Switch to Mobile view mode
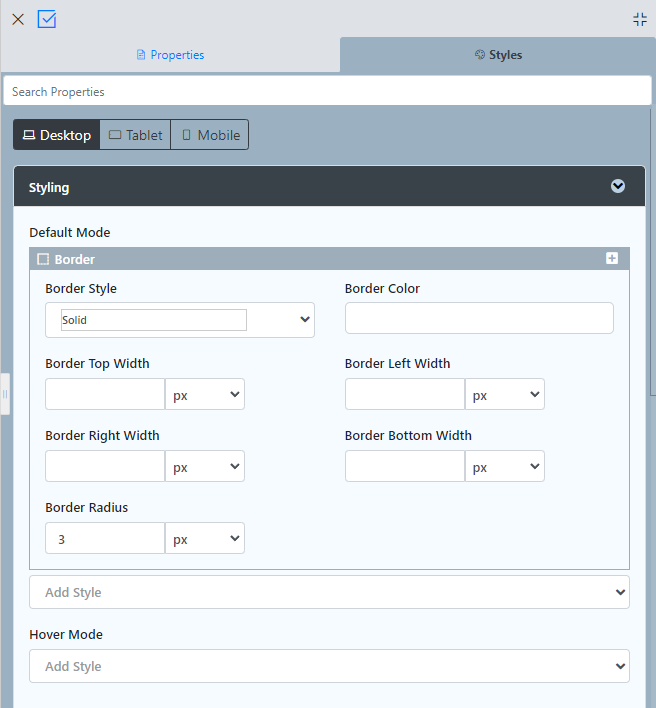Image resolution: width=656 pixels, height=708 pixels. [x=210, y=135]
